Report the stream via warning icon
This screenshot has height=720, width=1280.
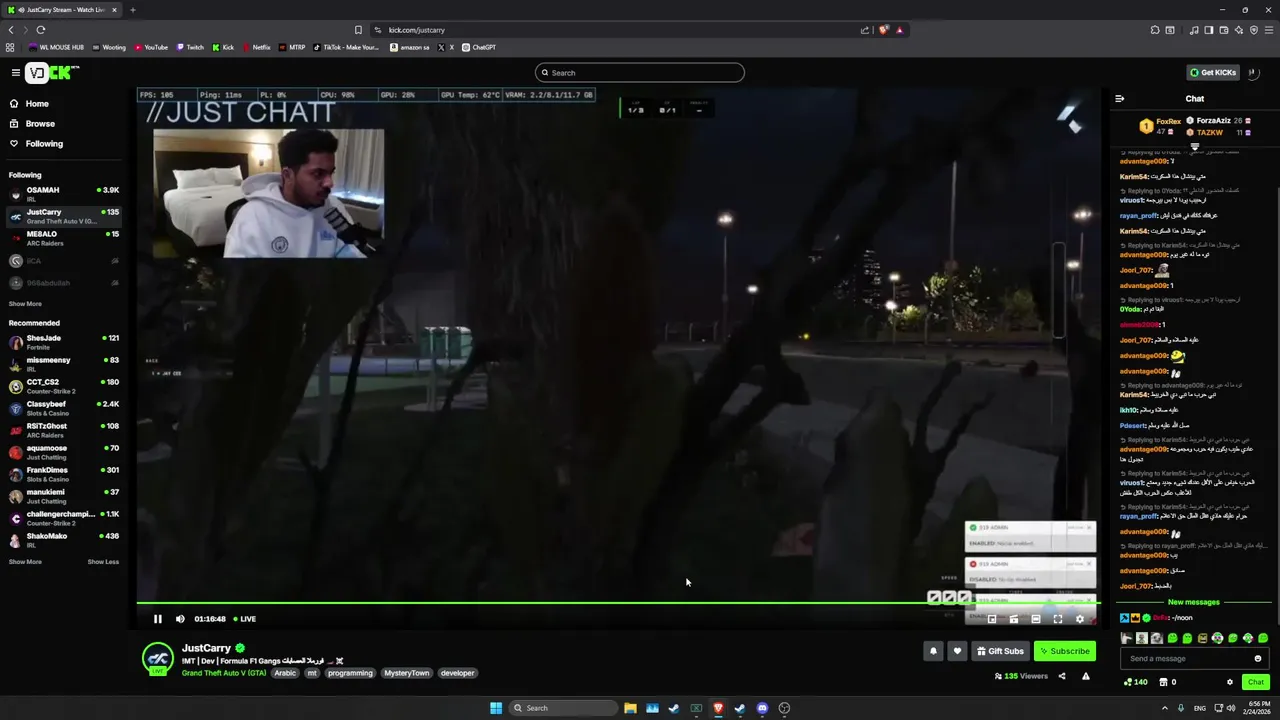[1085, 676]
